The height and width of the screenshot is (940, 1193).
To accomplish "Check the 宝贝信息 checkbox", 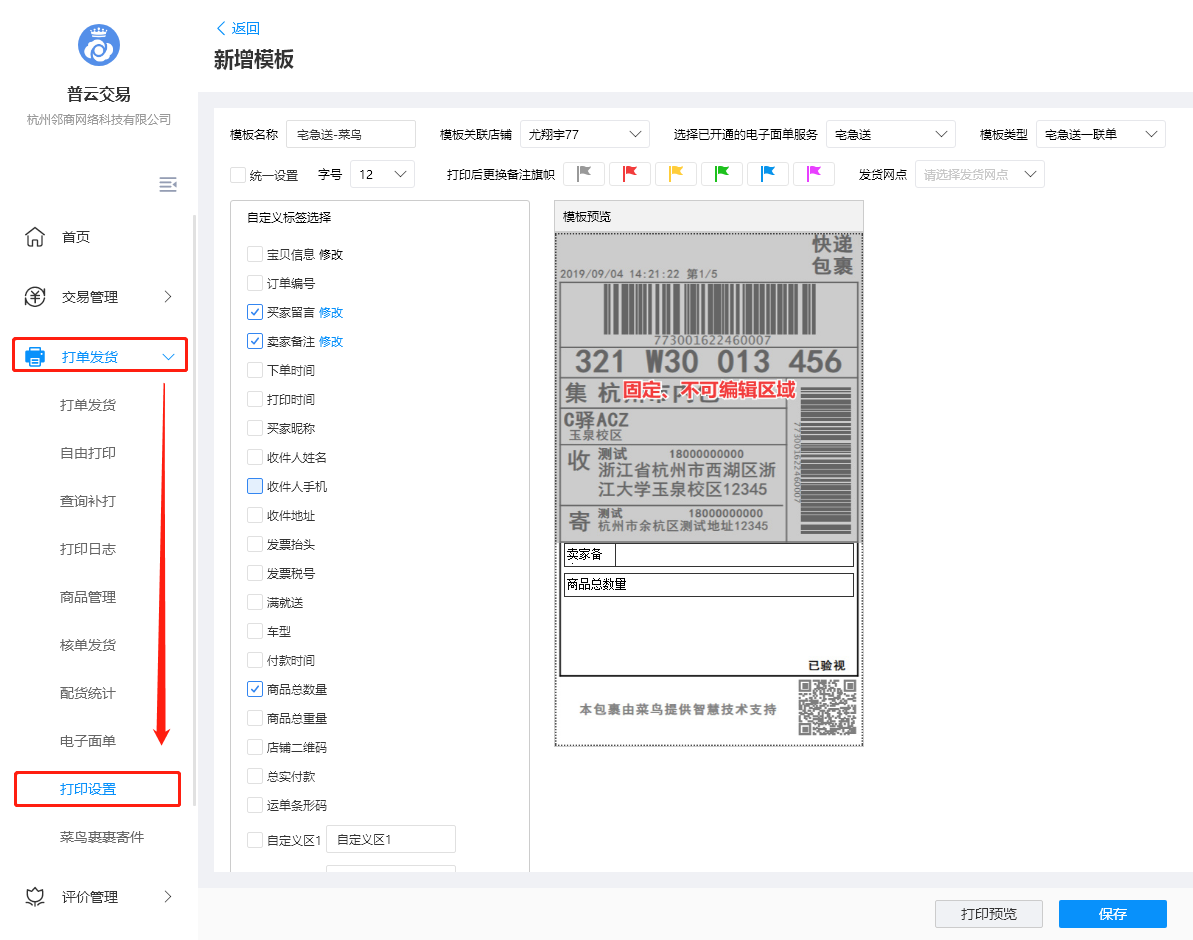I will (255, 253).
